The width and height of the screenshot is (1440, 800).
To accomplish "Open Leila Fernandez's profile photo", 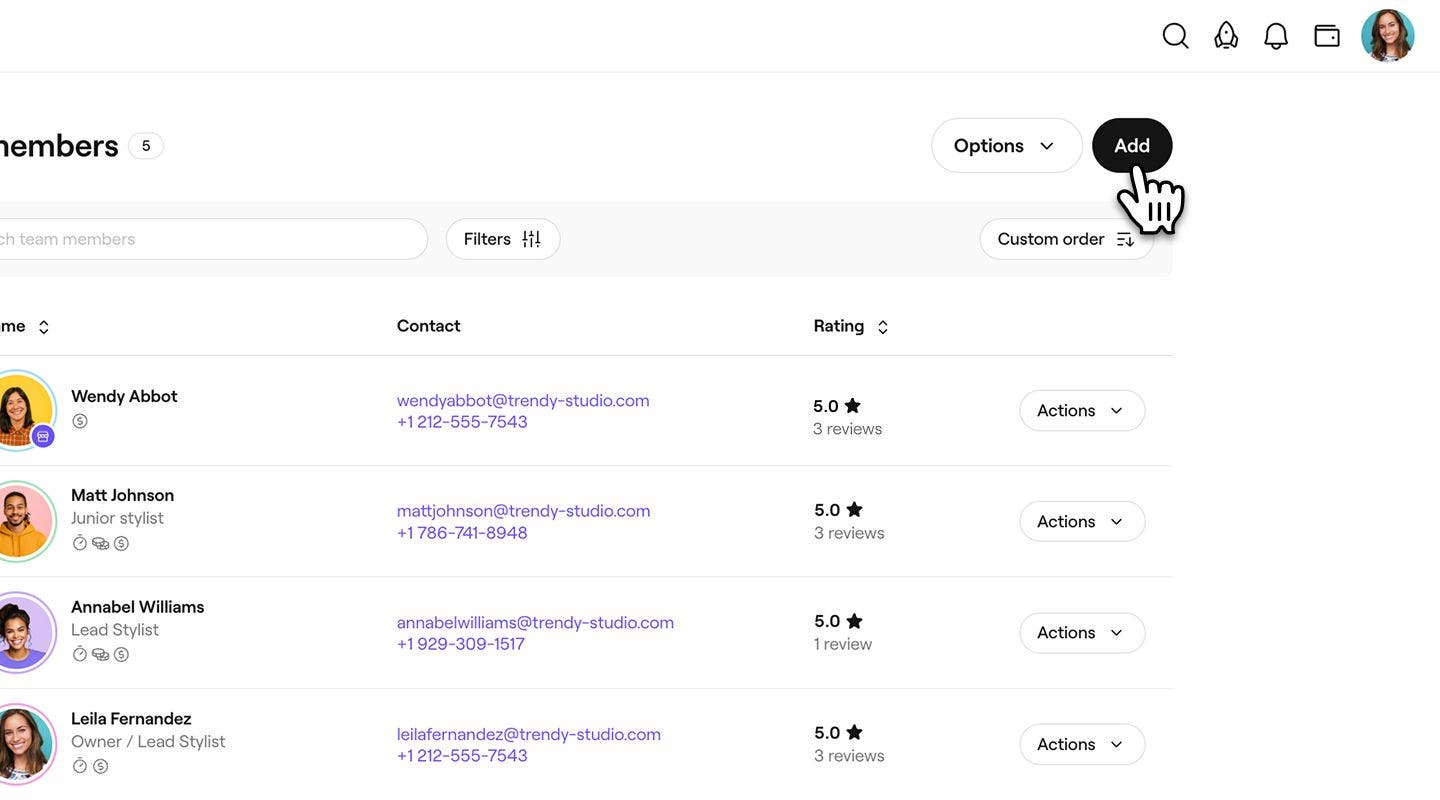I will [22, 743].
